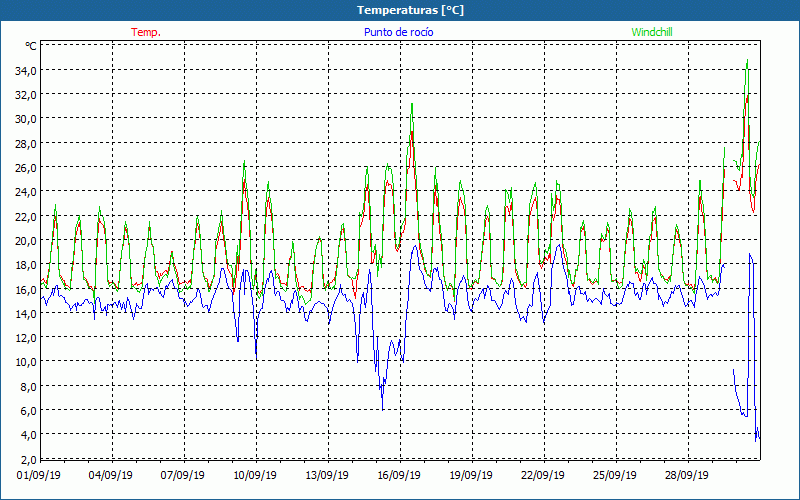The height and width of the screenshot is (500, 800).
Task: Click the 10,0 y-axis value
Action: tap(26, 362)
